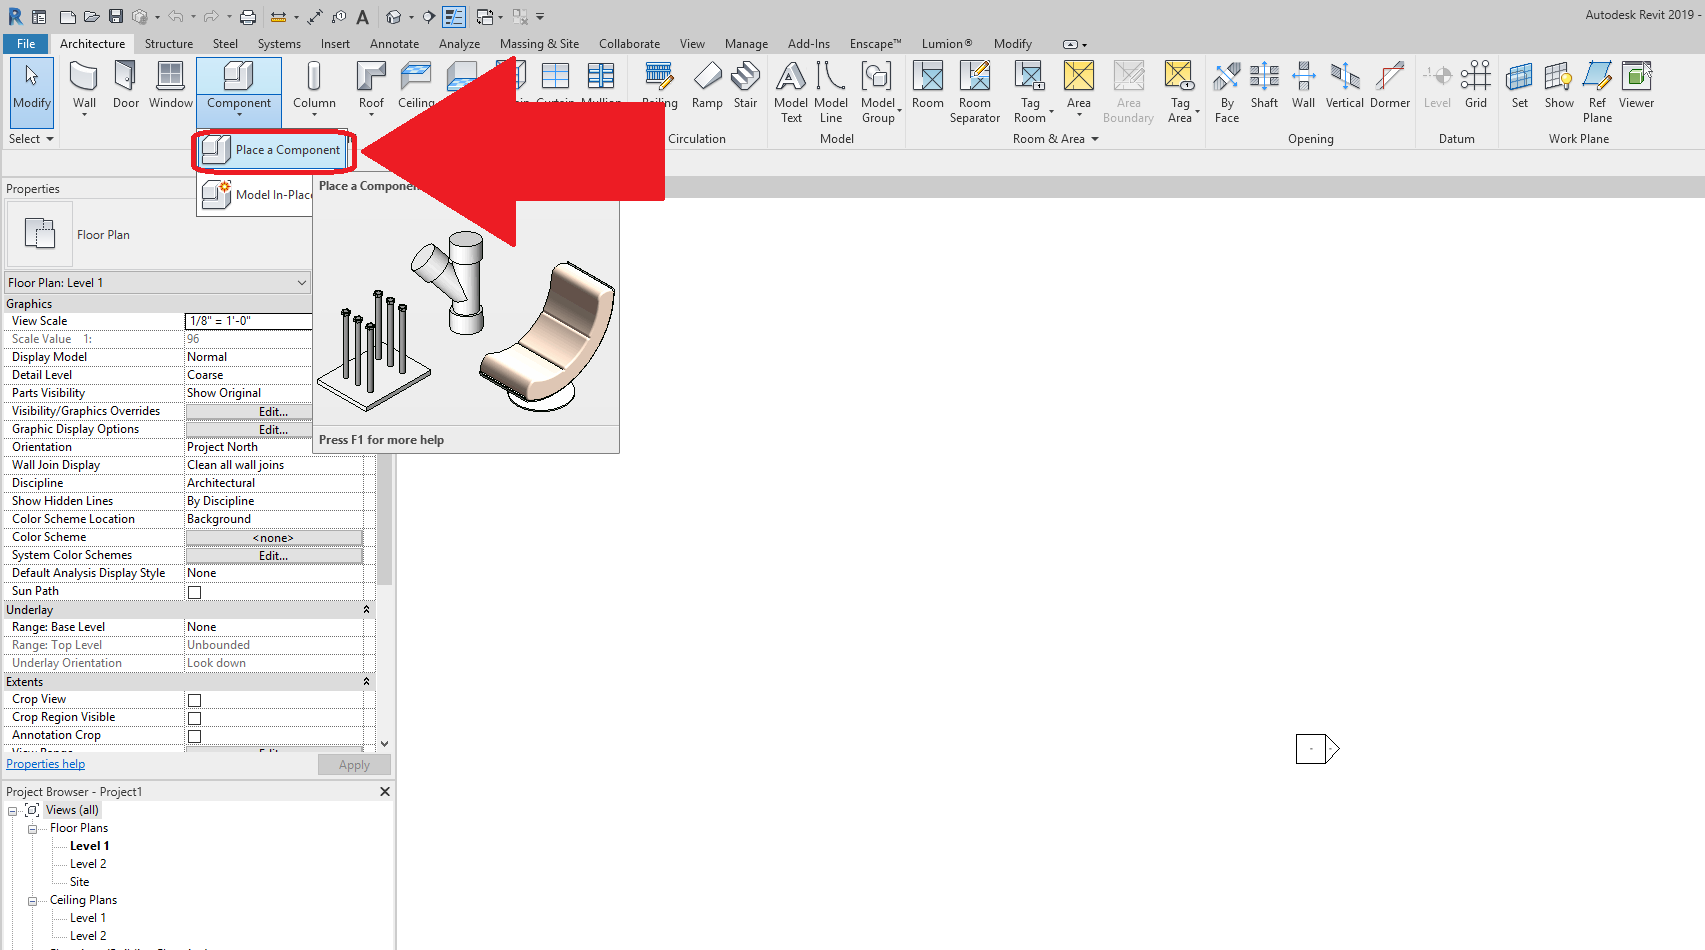
Task: Click Place a Component in the dropdown
Action: click(273, 150)
